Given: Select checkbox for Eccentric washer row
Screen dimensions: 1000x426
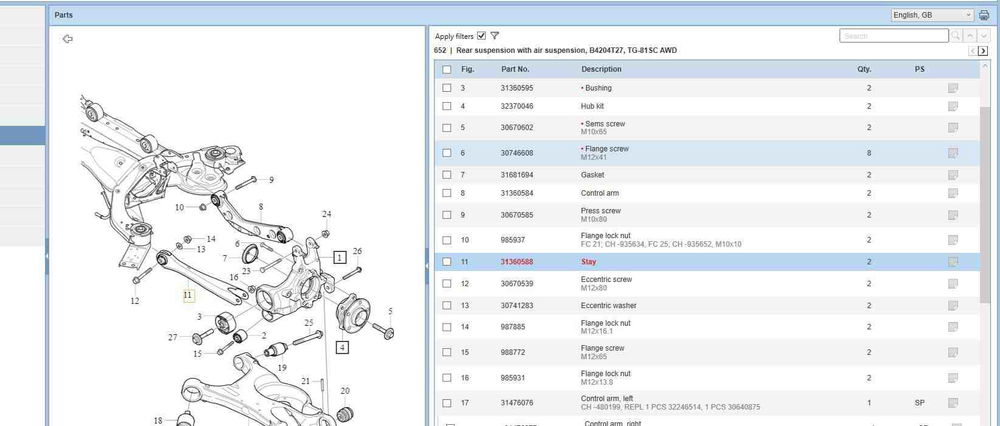Looking at the screenshot, I should [x=447, y=306].
